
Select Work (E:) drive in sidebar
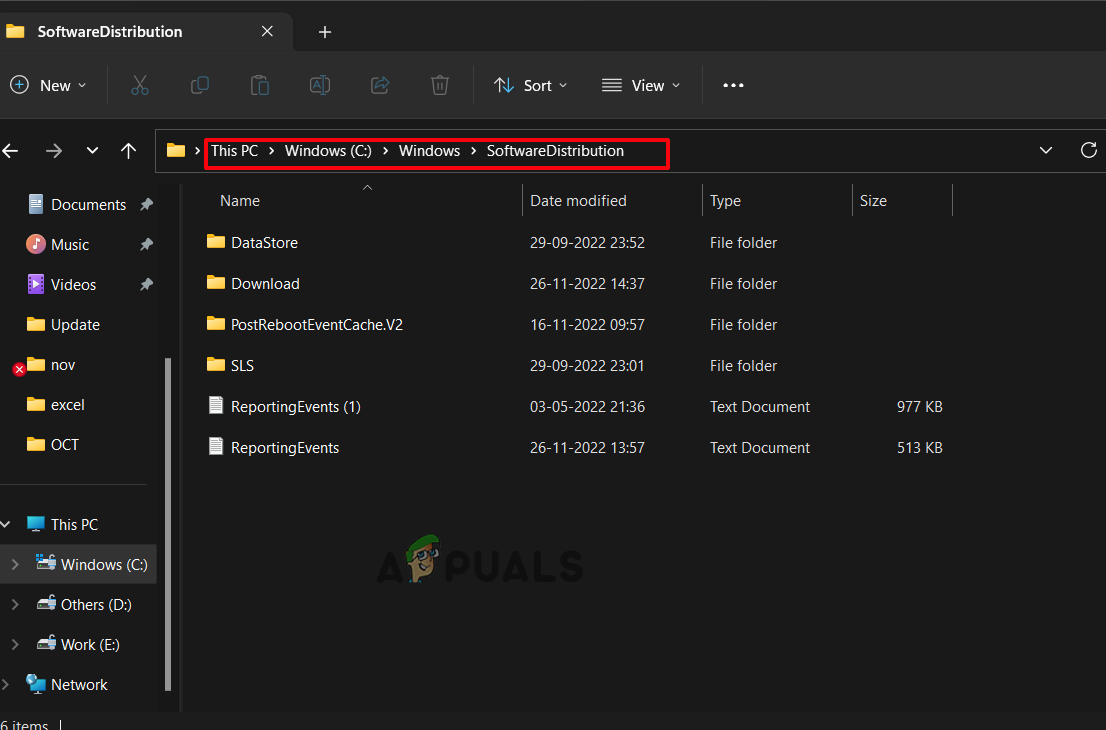click(90, 645)
